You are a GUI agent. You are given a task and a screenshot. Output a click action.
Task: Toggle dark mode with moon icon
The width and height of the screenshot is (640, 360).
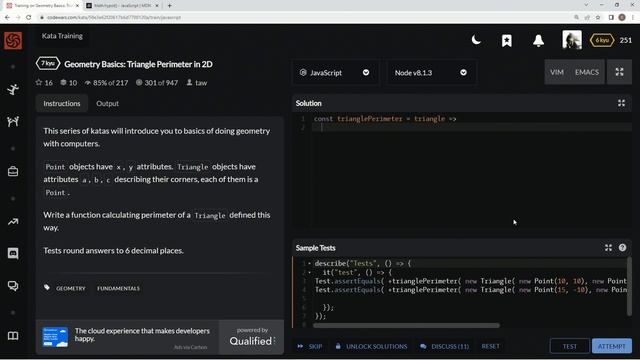point(476,40)
